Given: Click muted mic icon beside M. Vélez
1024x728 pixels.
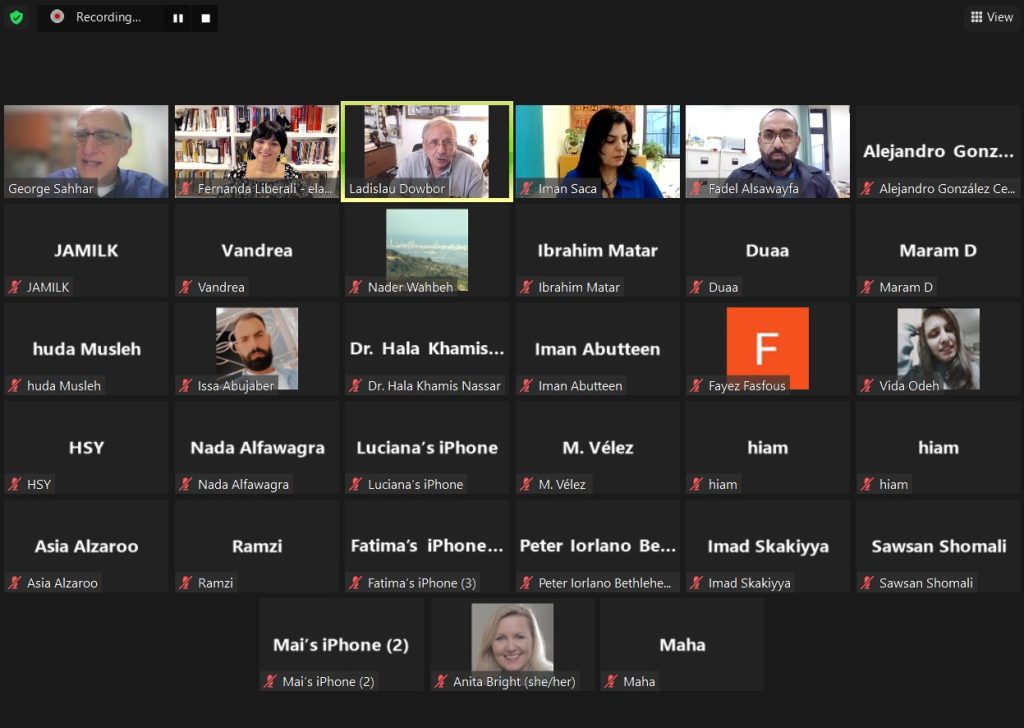Looking at the screenshot, I should 527,484.
